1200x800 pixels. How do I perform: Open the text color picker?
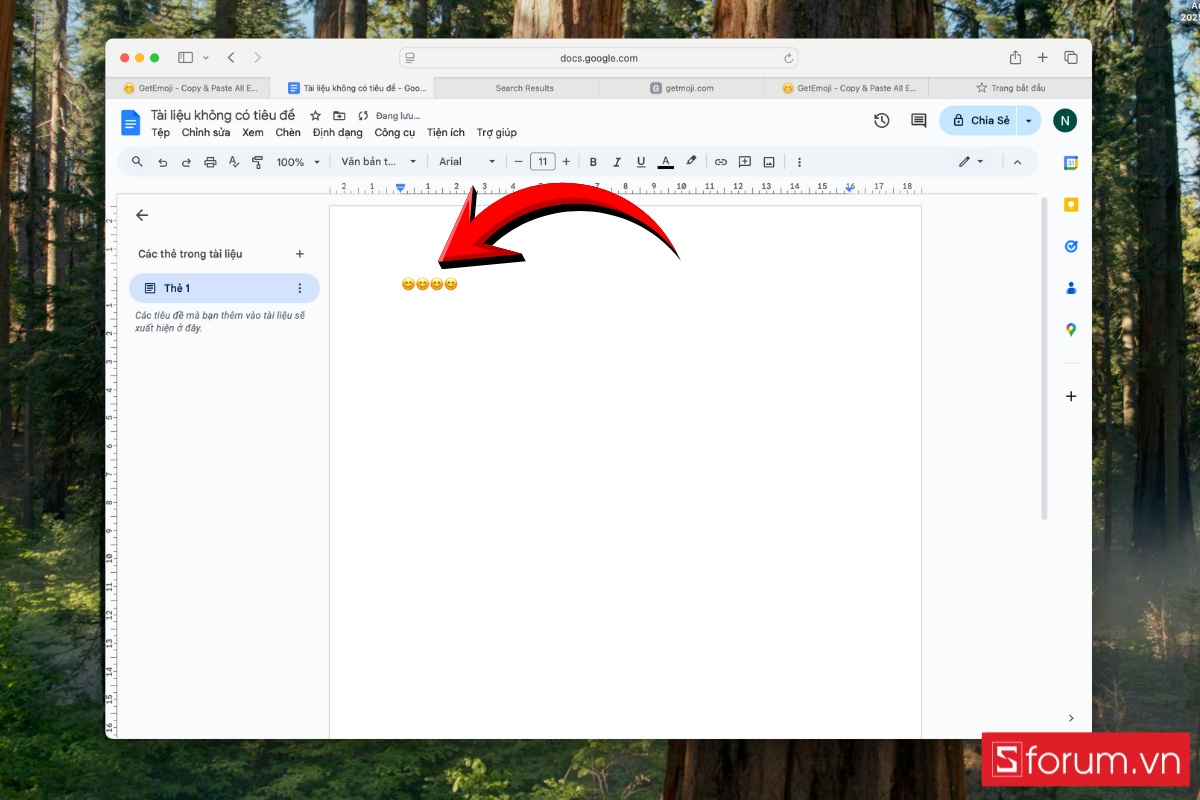point(665,161)
